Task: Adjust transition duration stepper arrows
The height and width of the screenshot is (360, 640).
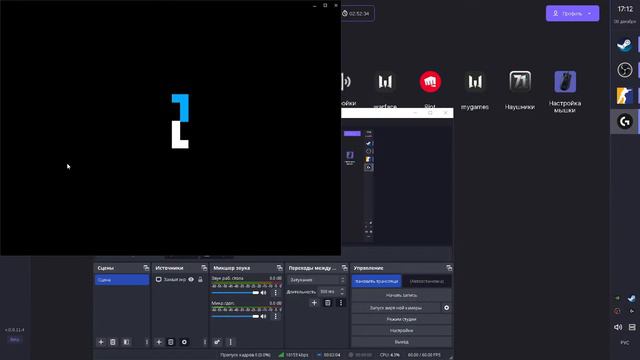Action: (x=342, y=291)
